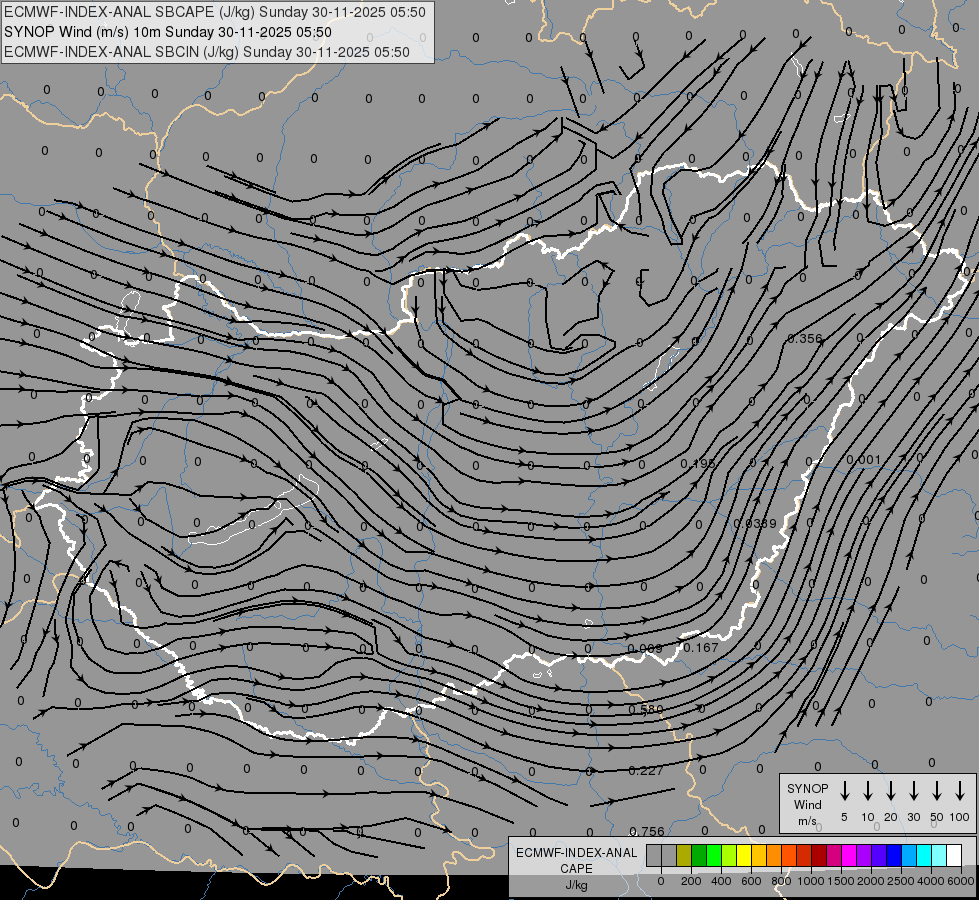Click the SBCAPE title line in the header
The image size is (979, 900).
(x=215, y=12)
